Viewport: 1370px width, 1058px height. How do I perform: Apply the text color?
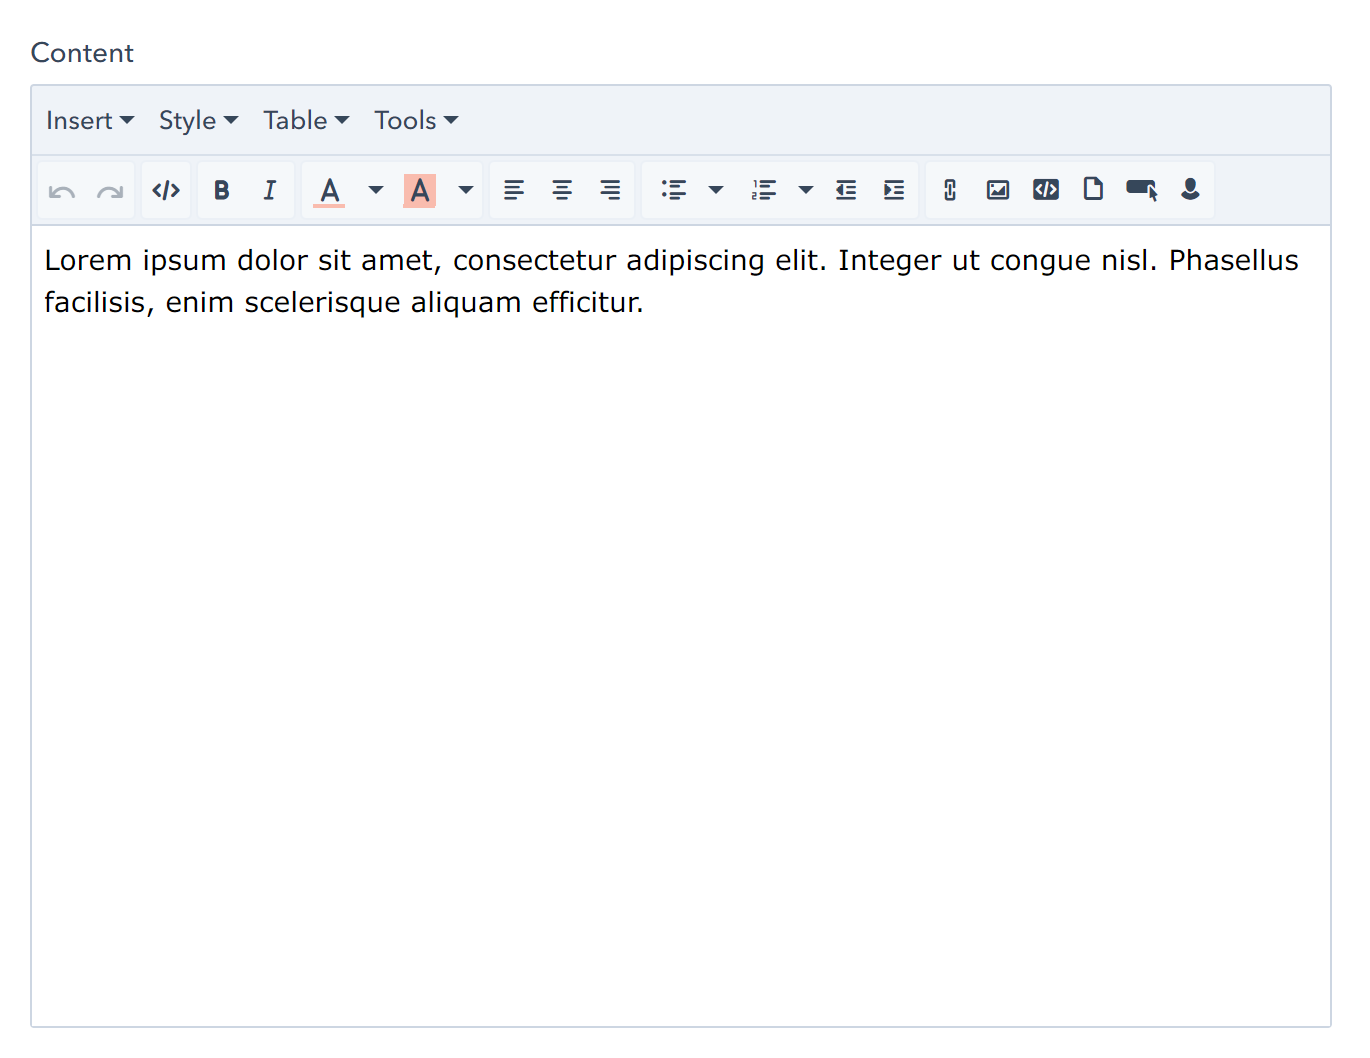[329, 190]
